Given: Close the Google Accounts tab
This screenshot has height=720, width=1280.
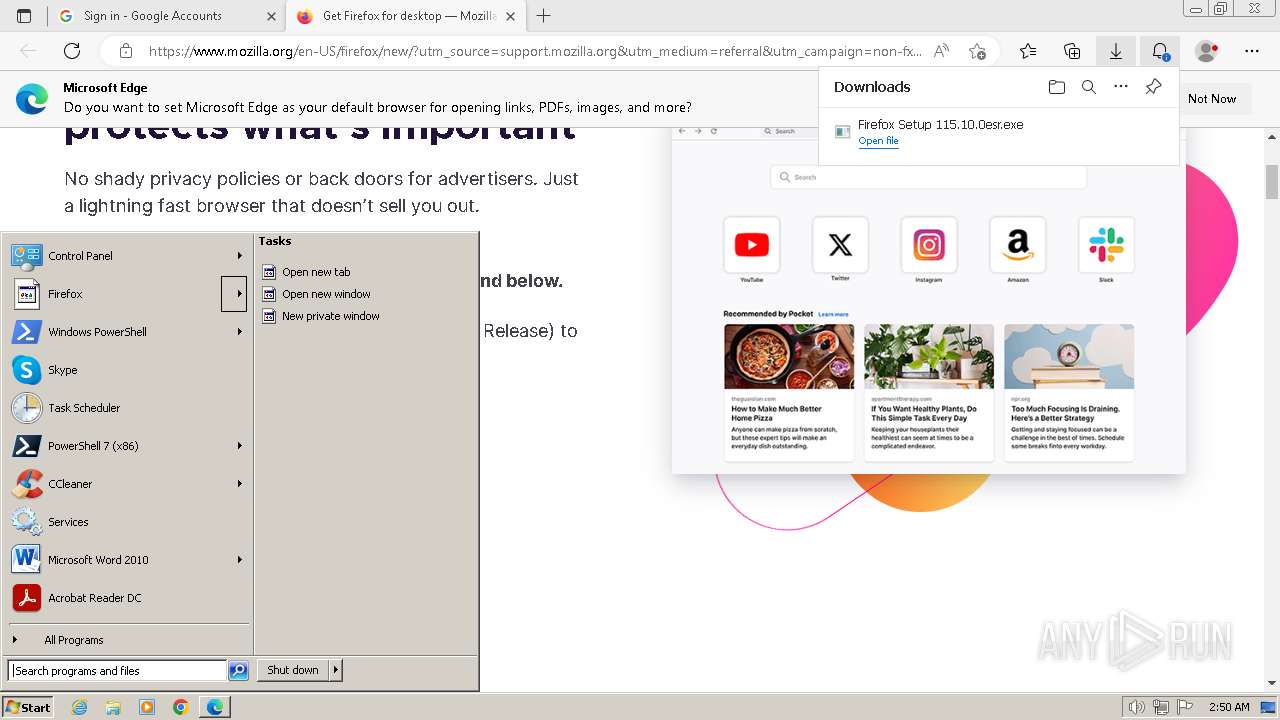Looking at the screenshot, I should pos(272,16).
